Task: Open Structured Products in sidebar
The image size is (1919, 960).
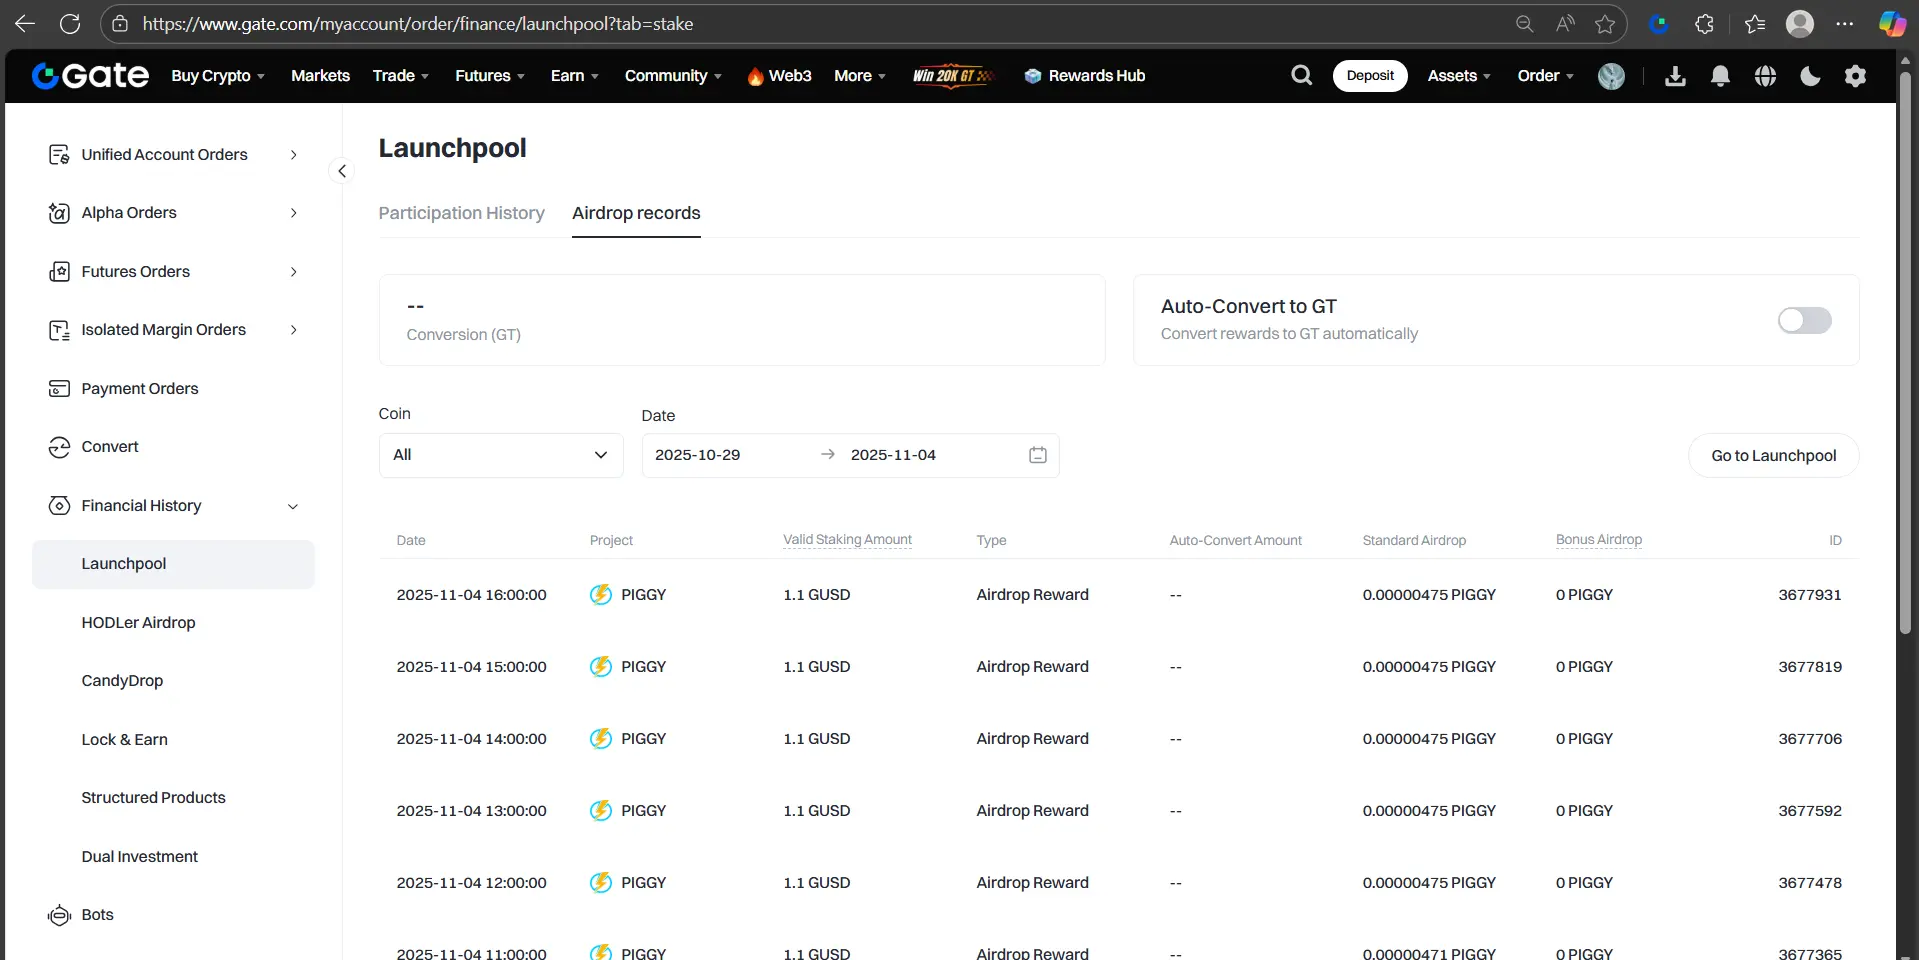Action: [x=153, y=798]
